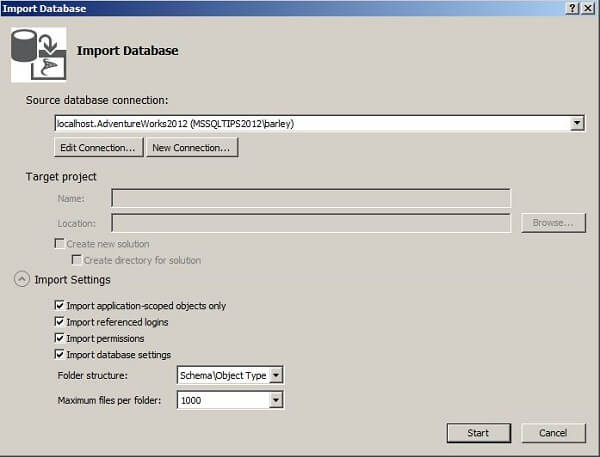This screenshot has width=600, height=457.
Task: Collapse the Import Settings section
Action: pyautogui.click(x=22, y=279)
